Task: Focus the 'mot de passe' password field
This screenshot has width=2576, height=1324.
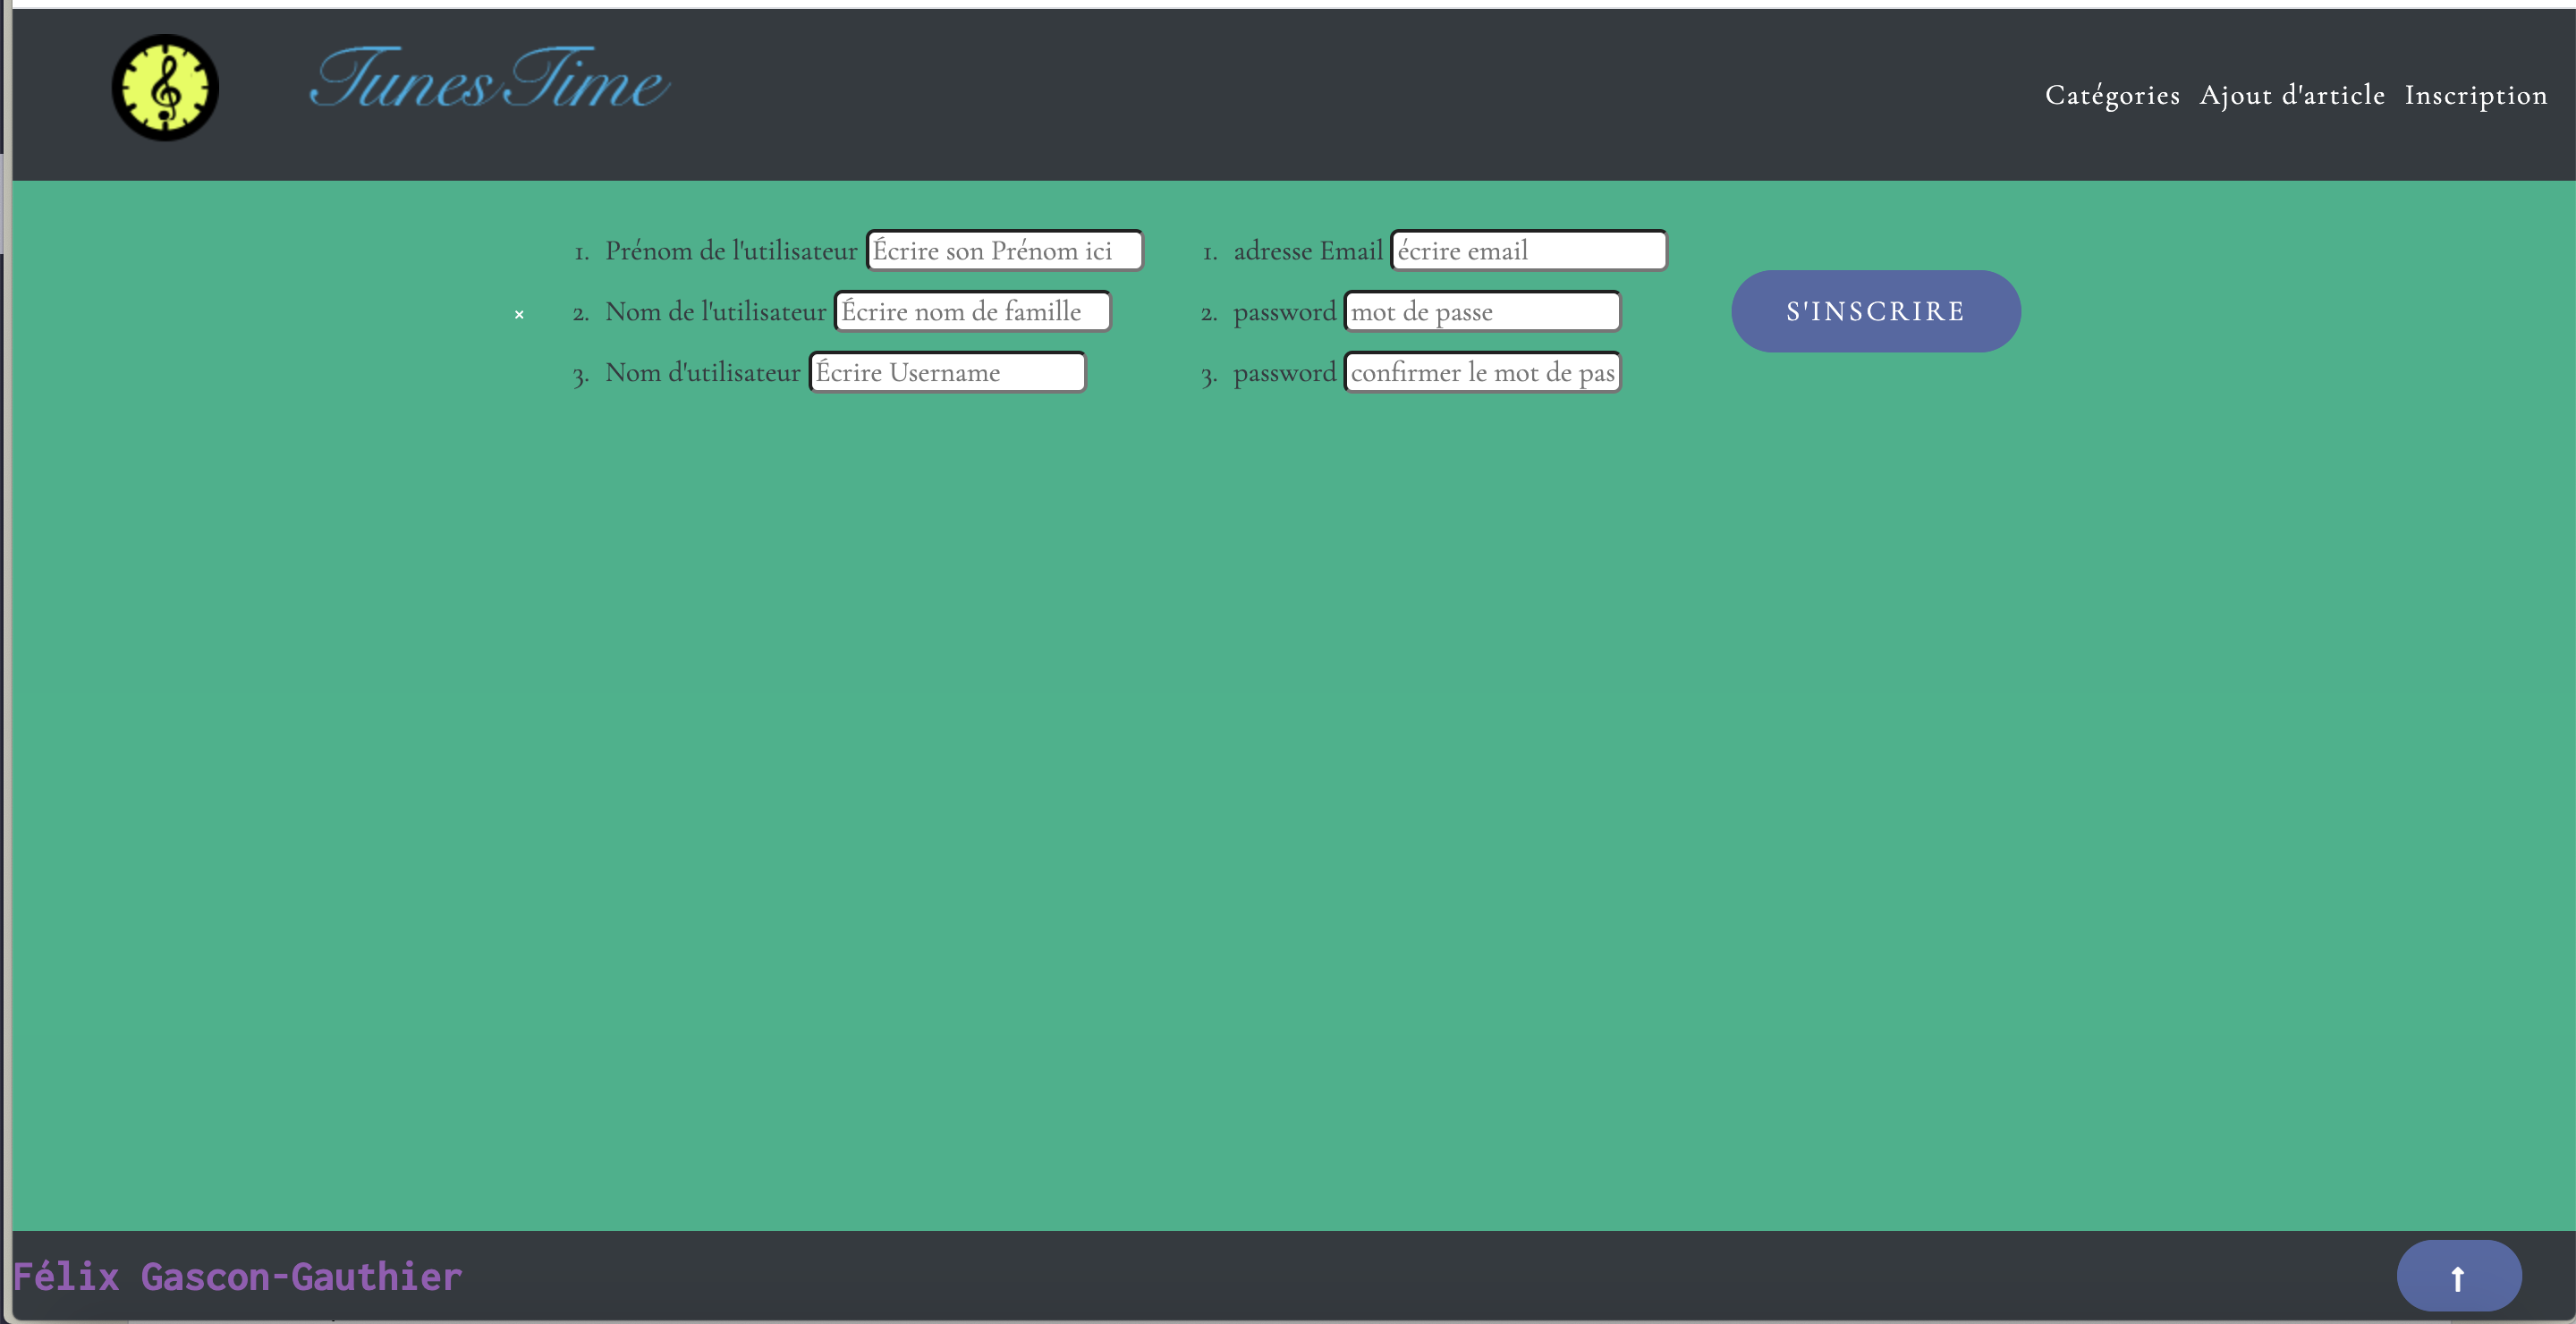Action: [x=1481, y=312]
